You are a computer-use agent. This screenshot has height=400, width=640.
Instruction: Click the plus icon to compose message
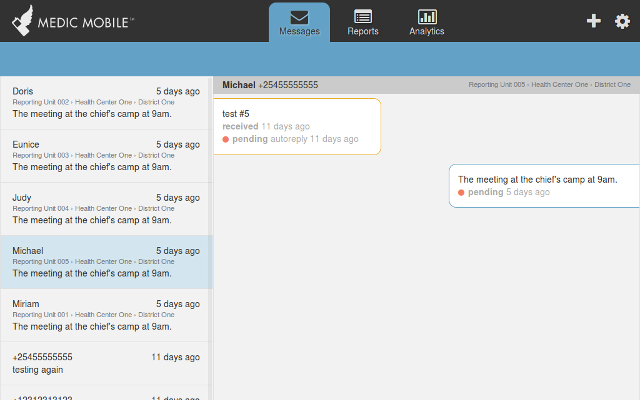pyautogui.click(x=593, y=21)
